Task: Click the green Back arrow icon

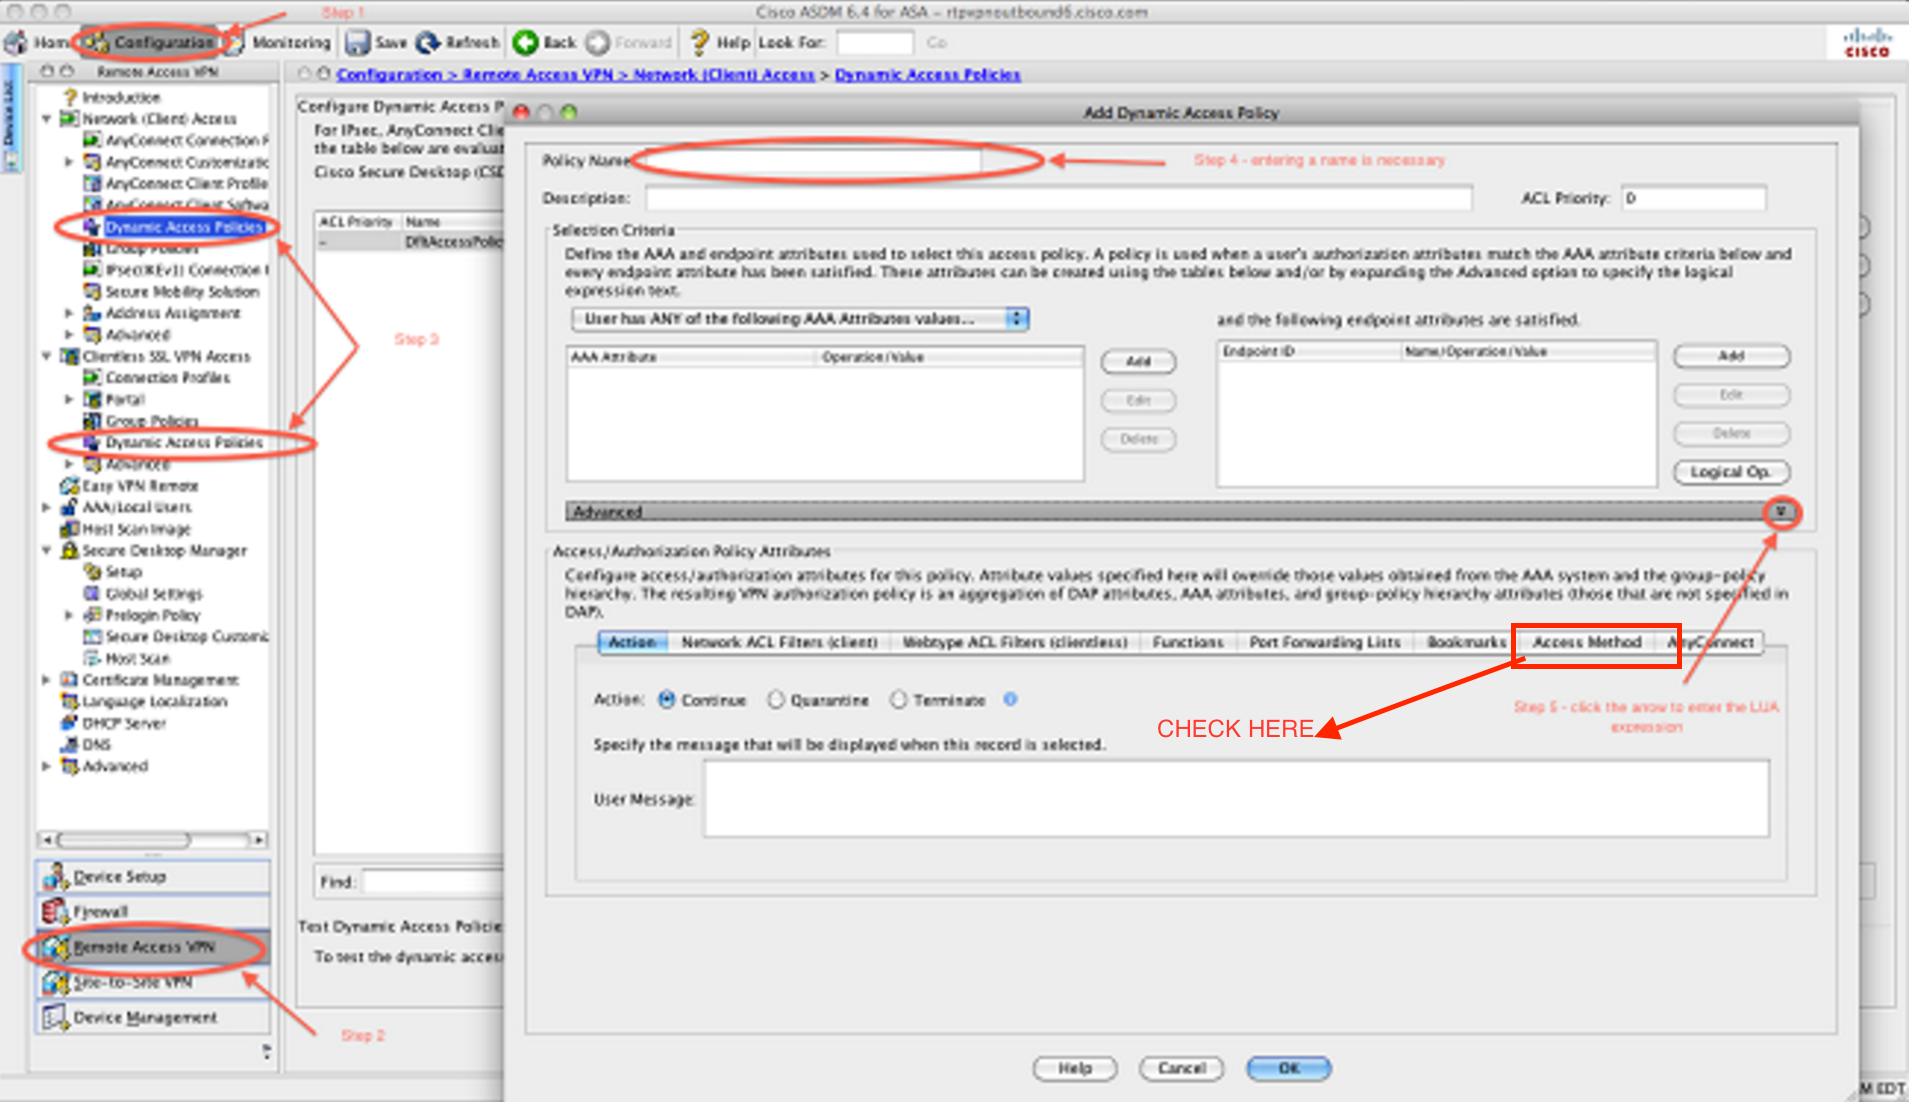Action: (x=525, y=42)
